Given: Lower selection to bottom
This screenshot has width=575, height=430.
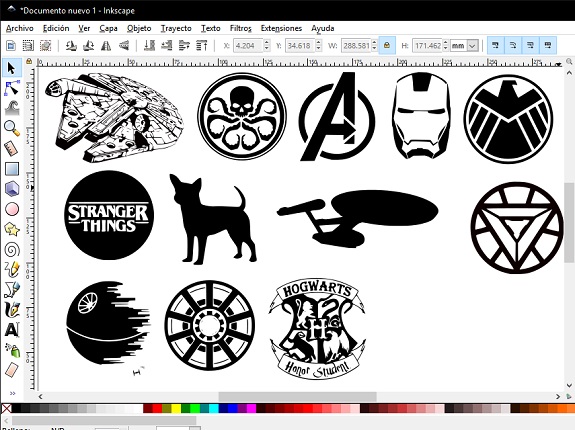Looking at the screenshot, I should click(149, 45).
